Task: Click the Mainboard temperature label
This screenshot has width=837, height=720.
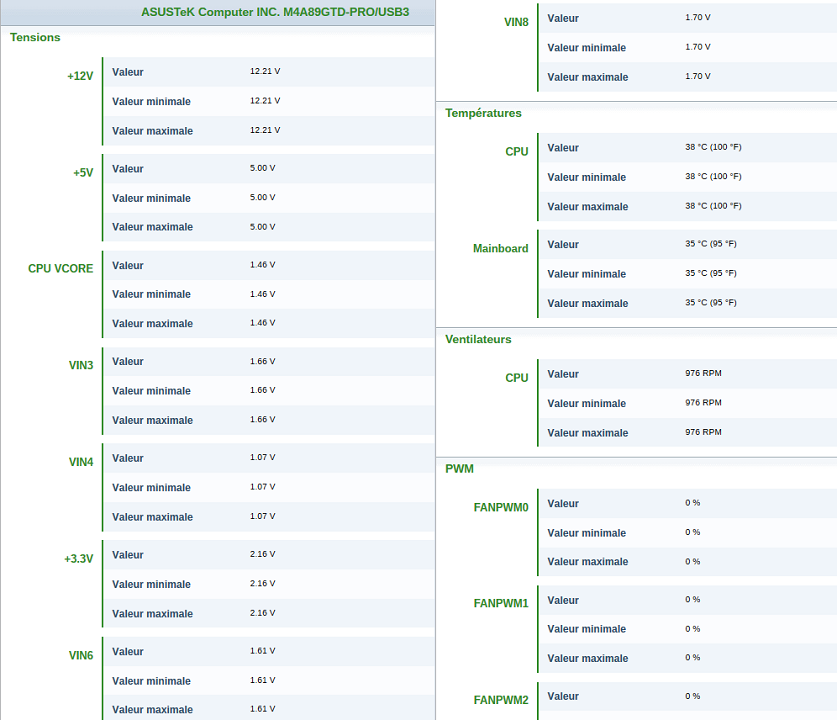Action: coord(501,248)
